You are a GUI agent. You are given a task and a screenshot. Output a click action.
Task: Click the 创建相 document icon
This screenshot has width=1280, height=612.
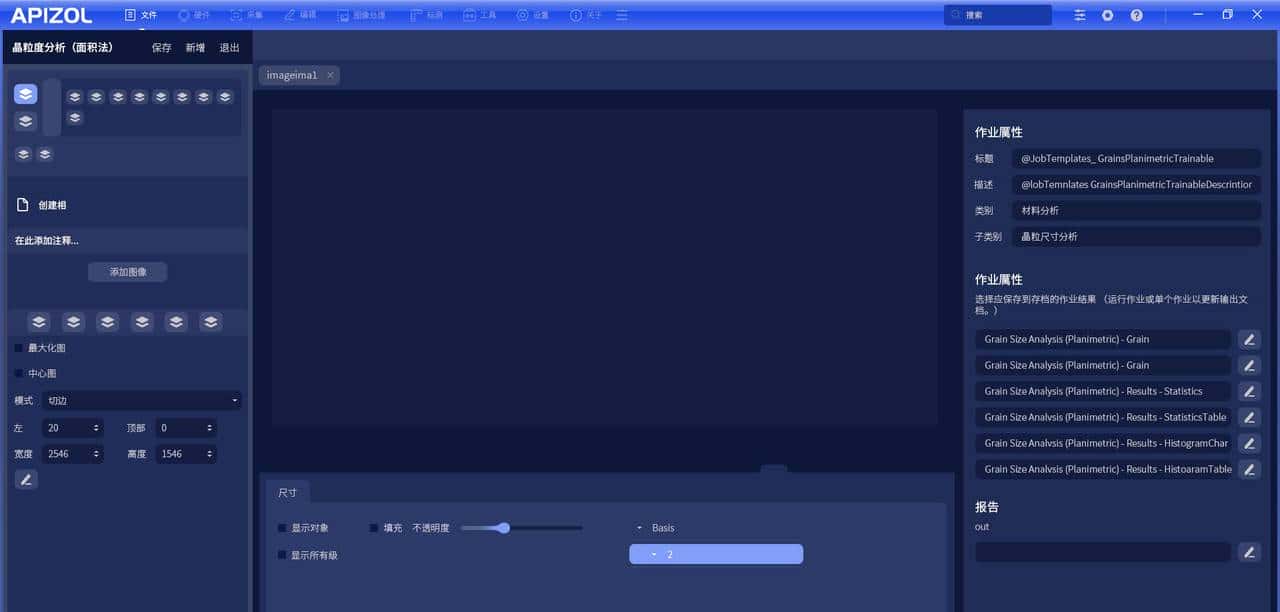coord(23,205)
